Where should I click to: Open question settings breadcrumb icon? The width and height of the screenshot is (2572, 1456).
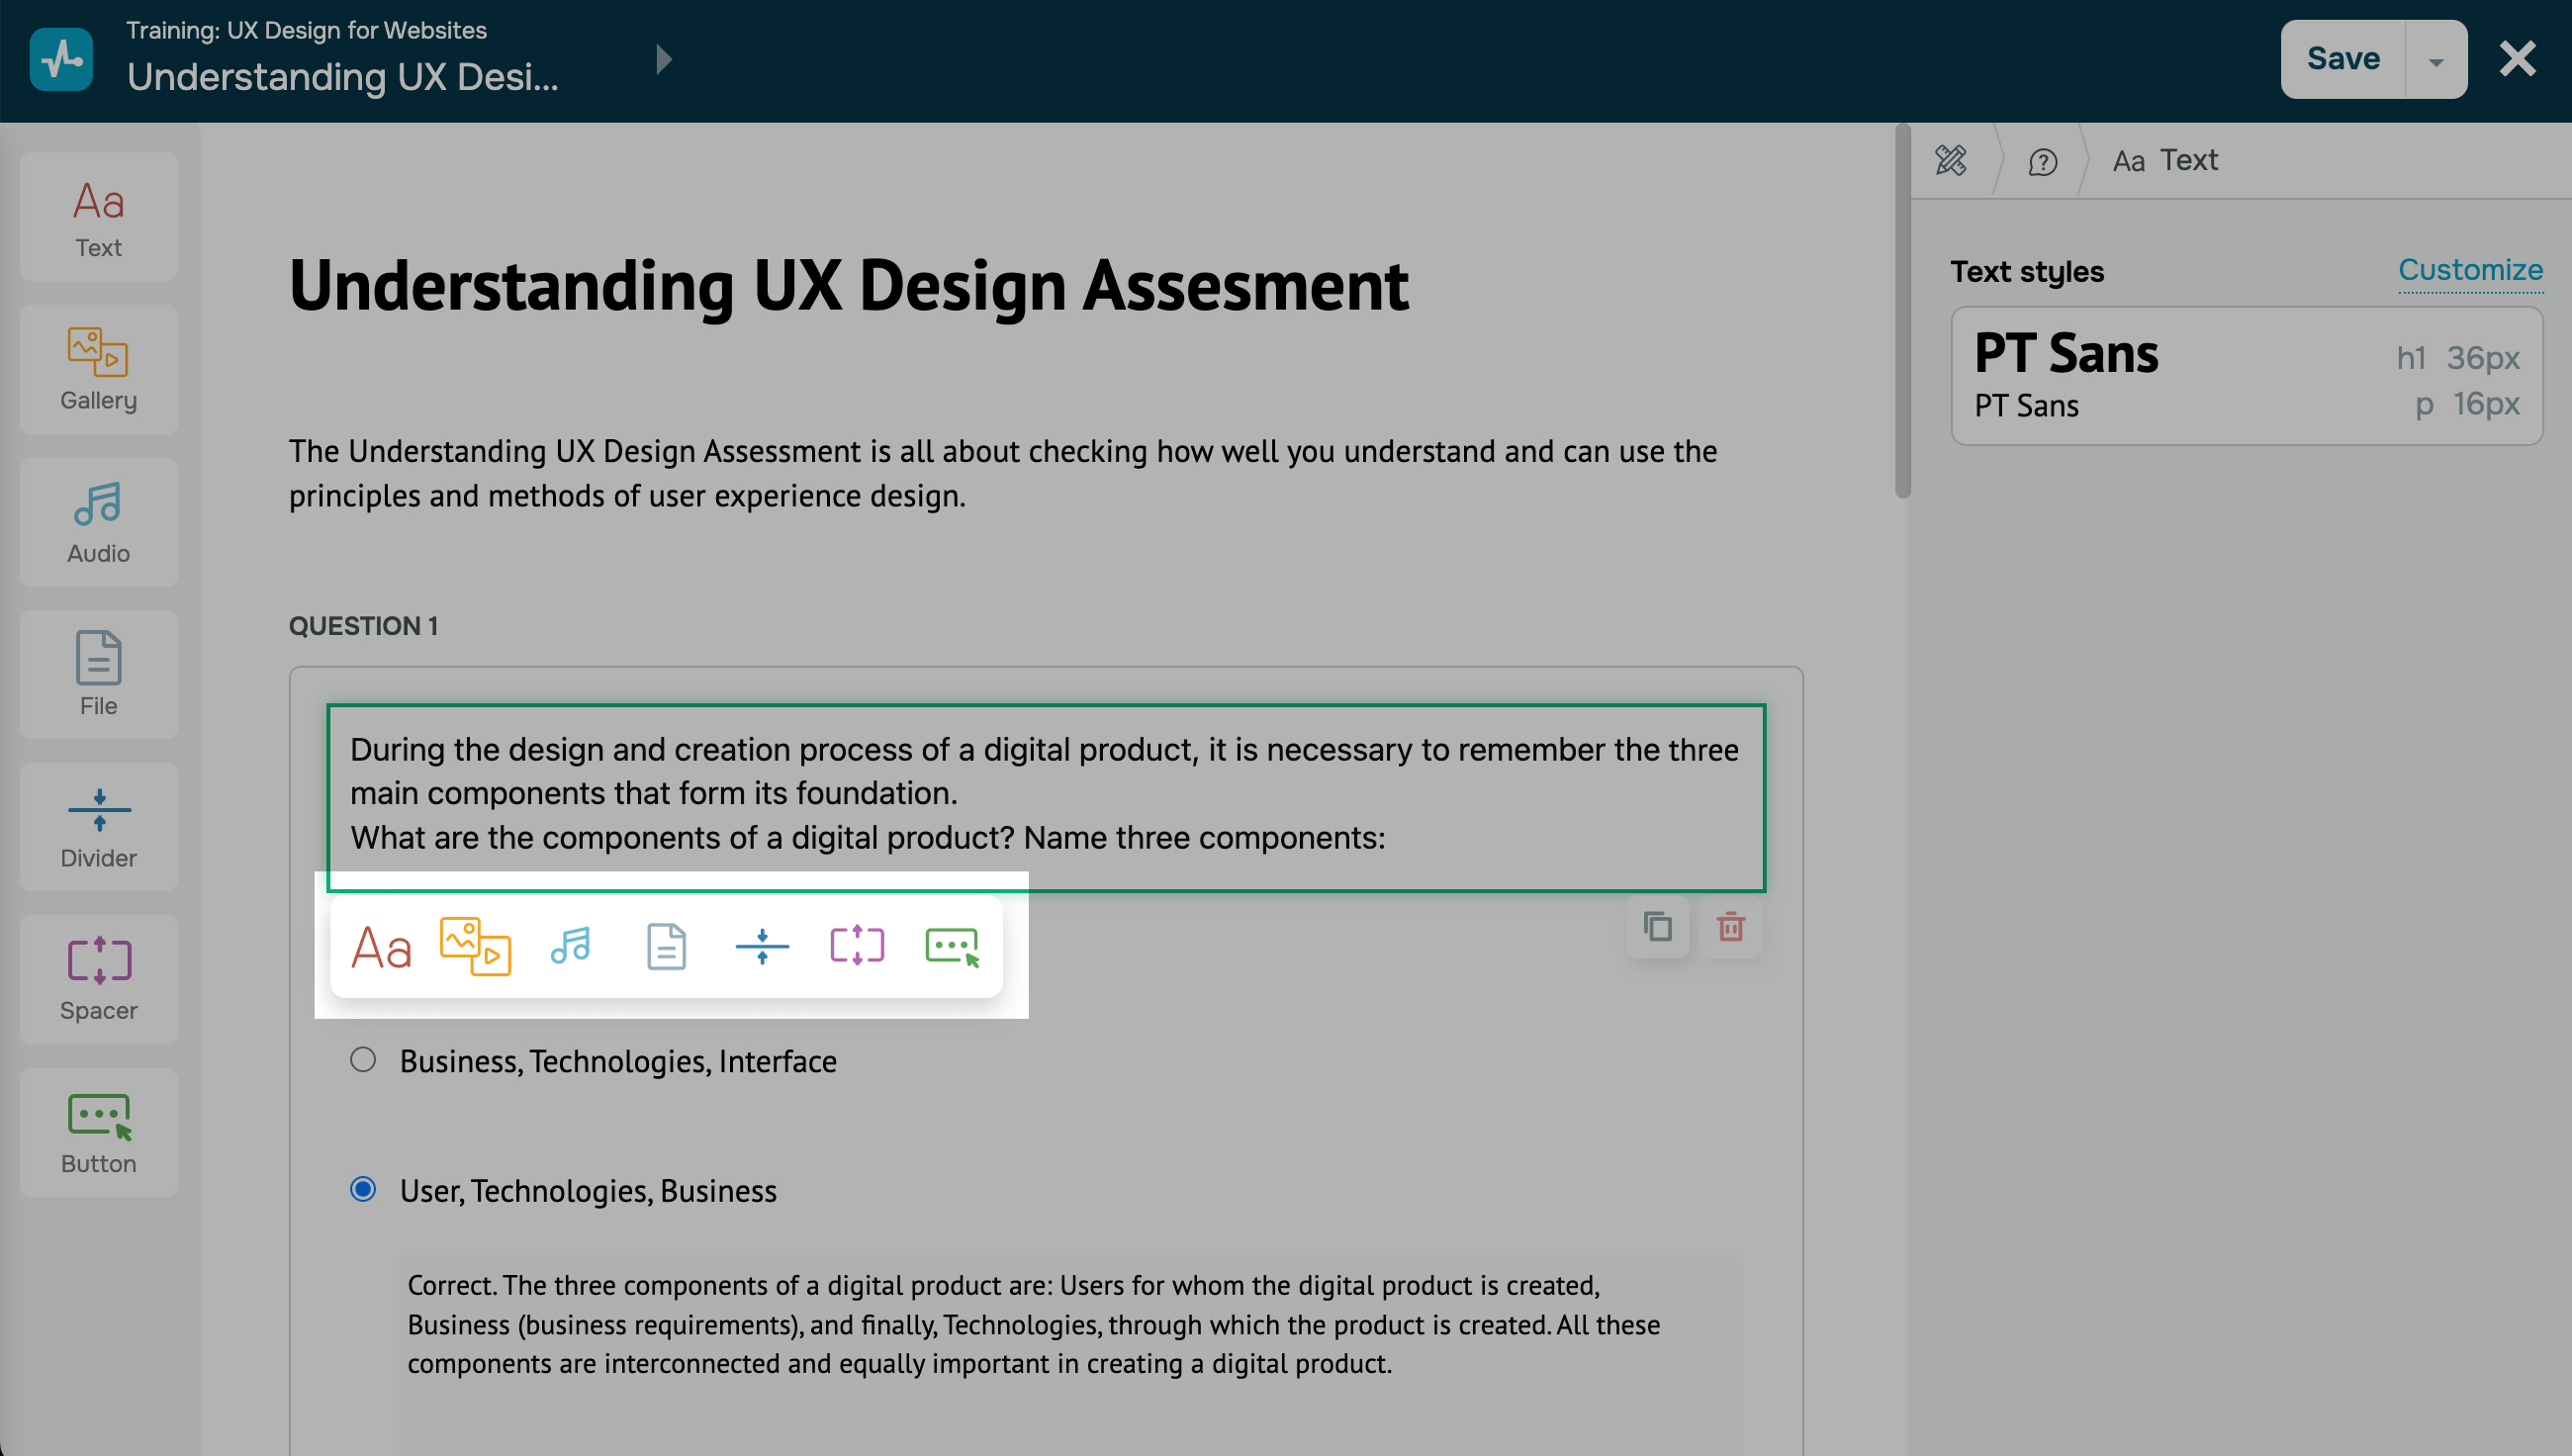2042,161
